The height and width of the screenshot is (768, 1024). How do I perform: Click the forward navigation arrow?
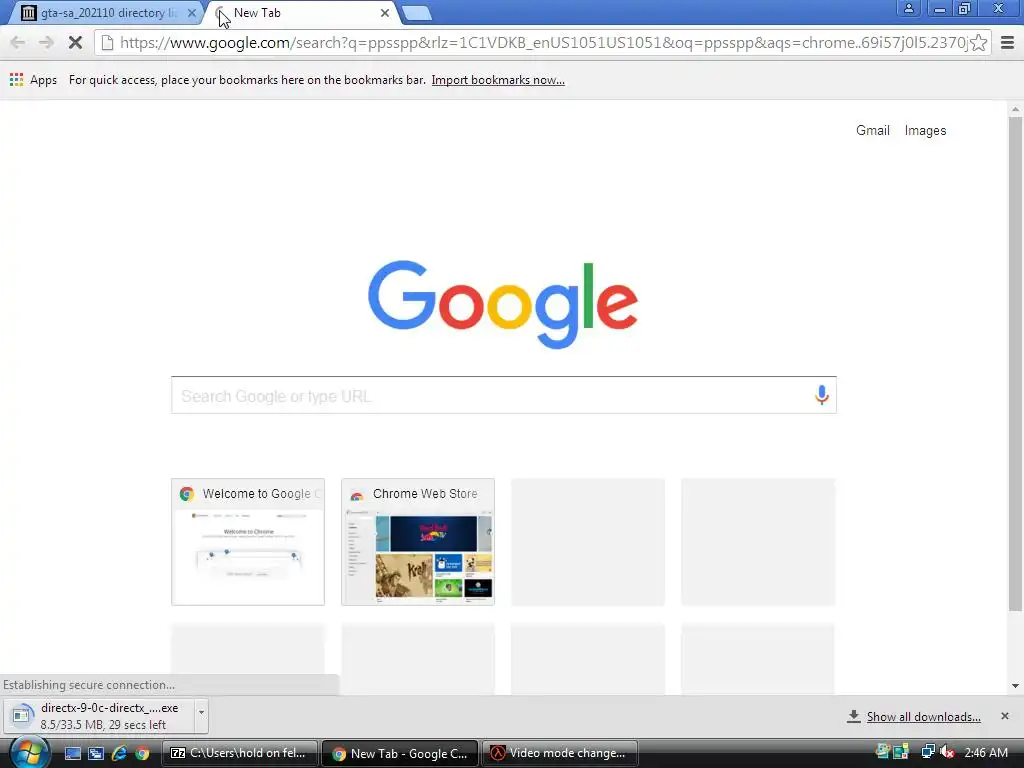point(46,43)
